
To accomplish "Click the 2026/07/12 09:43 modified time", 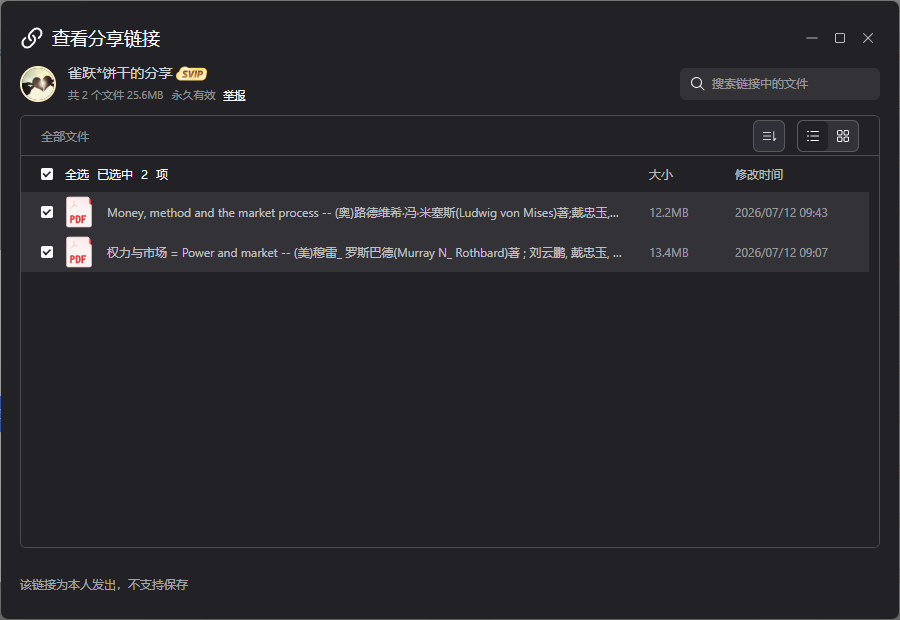I will coord(781,212).
